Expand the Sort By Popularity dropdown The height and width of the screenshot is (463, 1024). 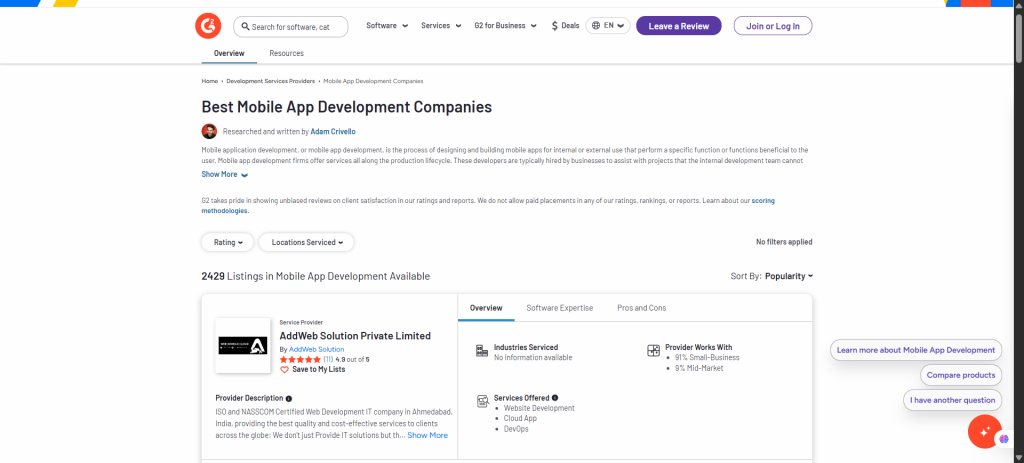[788, 276]
